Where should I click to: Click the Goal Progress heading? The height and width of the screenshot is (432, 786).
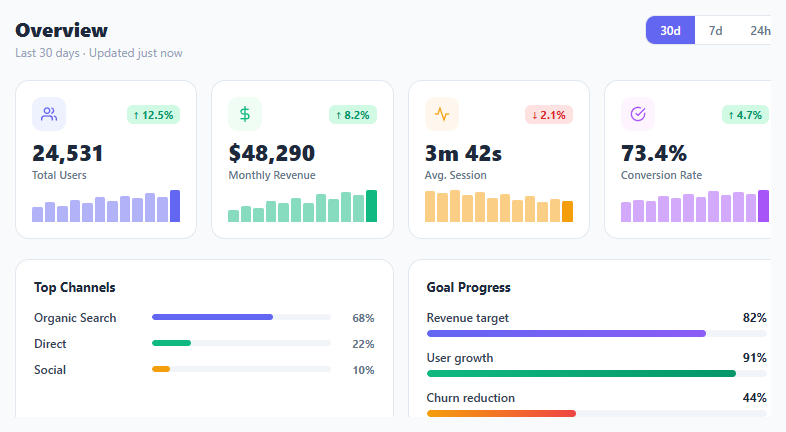468,288
